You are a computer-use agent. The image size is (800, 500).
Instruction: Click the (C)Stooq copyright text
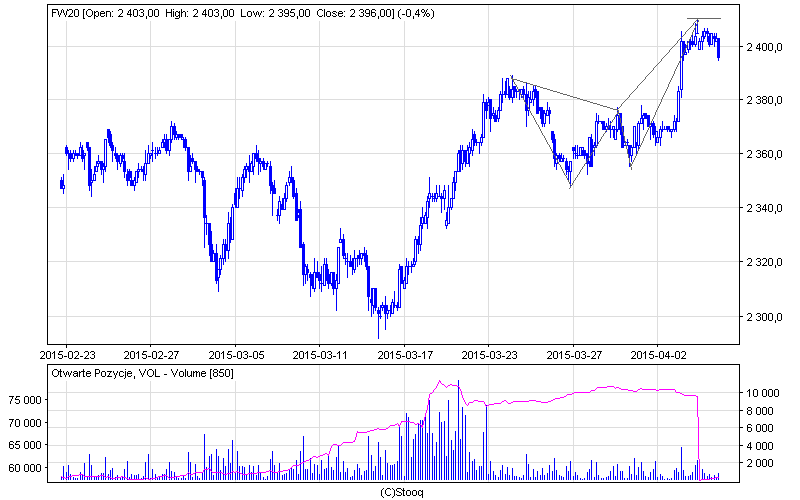[x=402, y=493]
